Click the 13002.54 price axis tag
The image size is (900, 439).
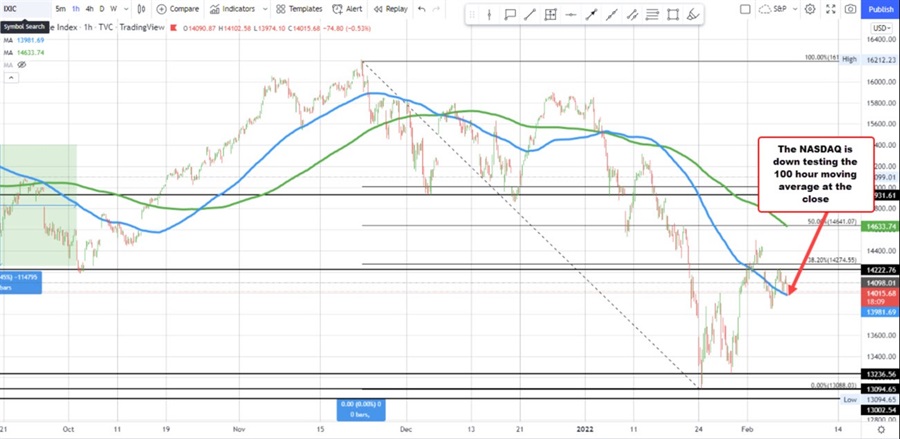(880, 410)
